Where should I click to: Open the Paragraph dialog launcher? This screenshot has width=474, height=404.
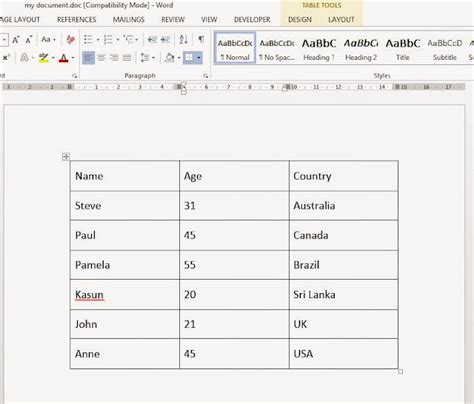coord(206,76)
